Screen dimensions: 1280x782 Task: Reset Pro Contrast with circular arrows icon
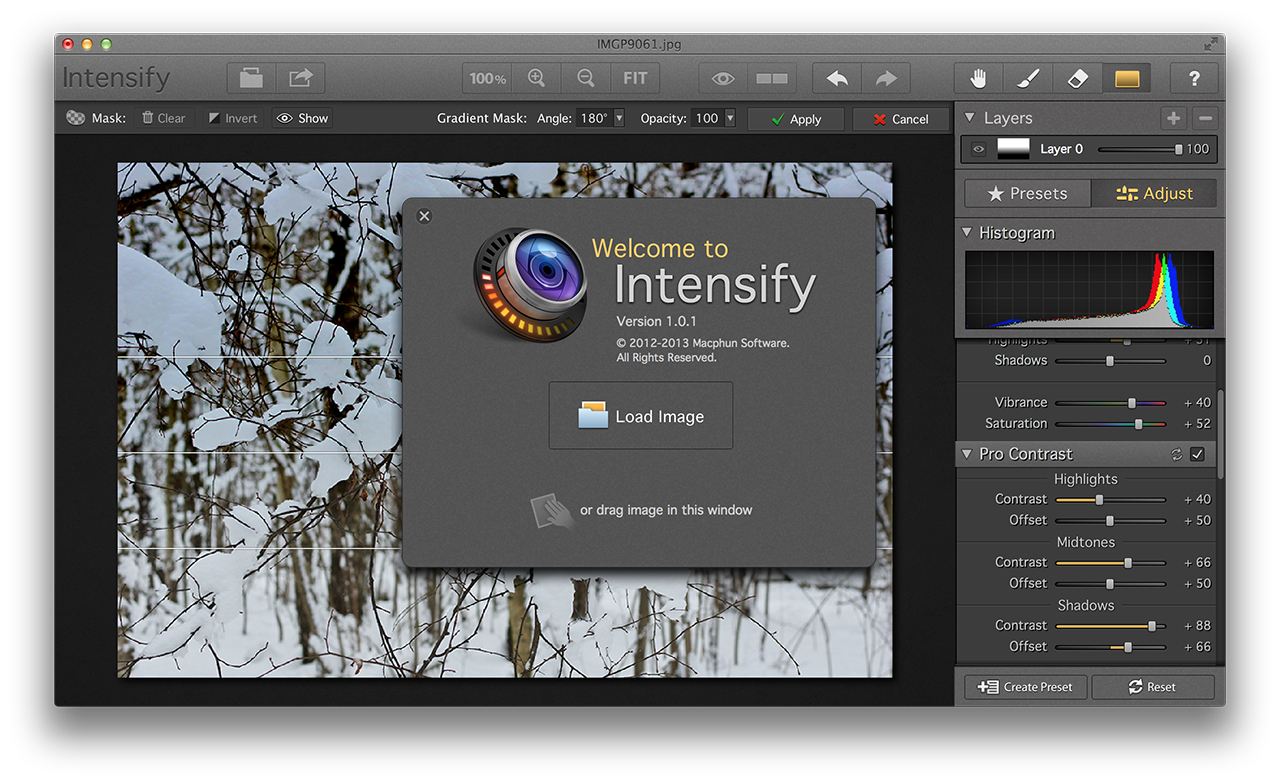(1177, 454)
